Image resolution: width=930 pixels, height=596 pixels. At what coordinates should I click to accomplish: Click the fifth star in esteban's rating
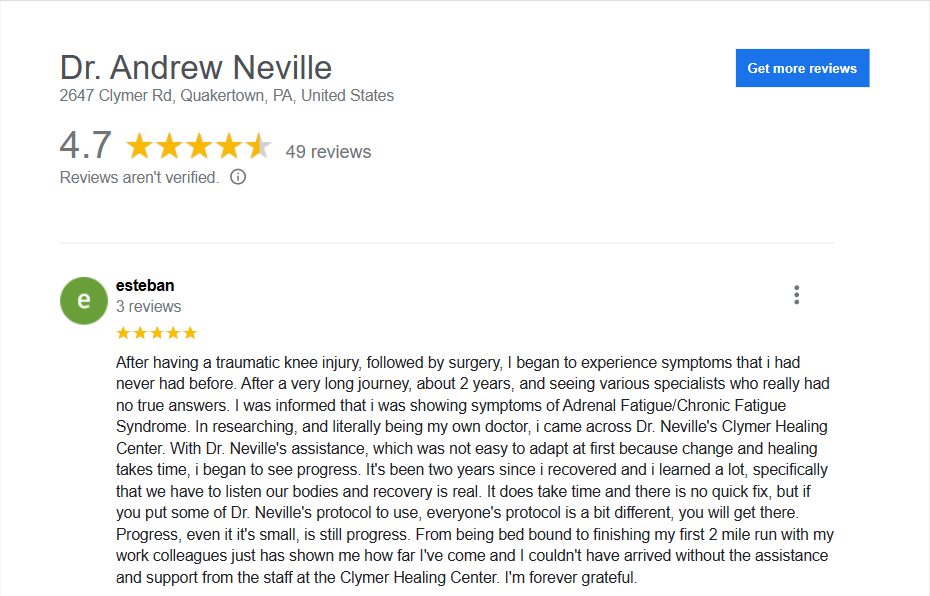point(190,333)
